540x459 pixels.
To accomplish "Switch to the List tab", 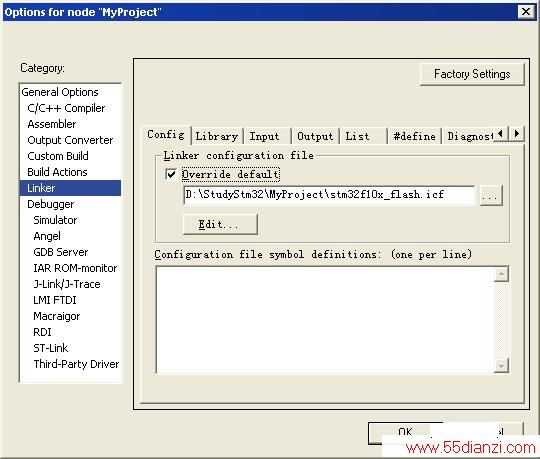I will 363,136.
